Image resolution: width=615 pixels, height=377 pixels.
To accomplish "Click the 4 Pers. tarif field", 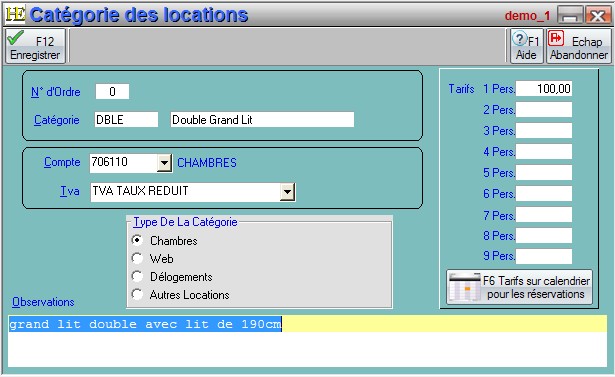I will pos(544,151).
